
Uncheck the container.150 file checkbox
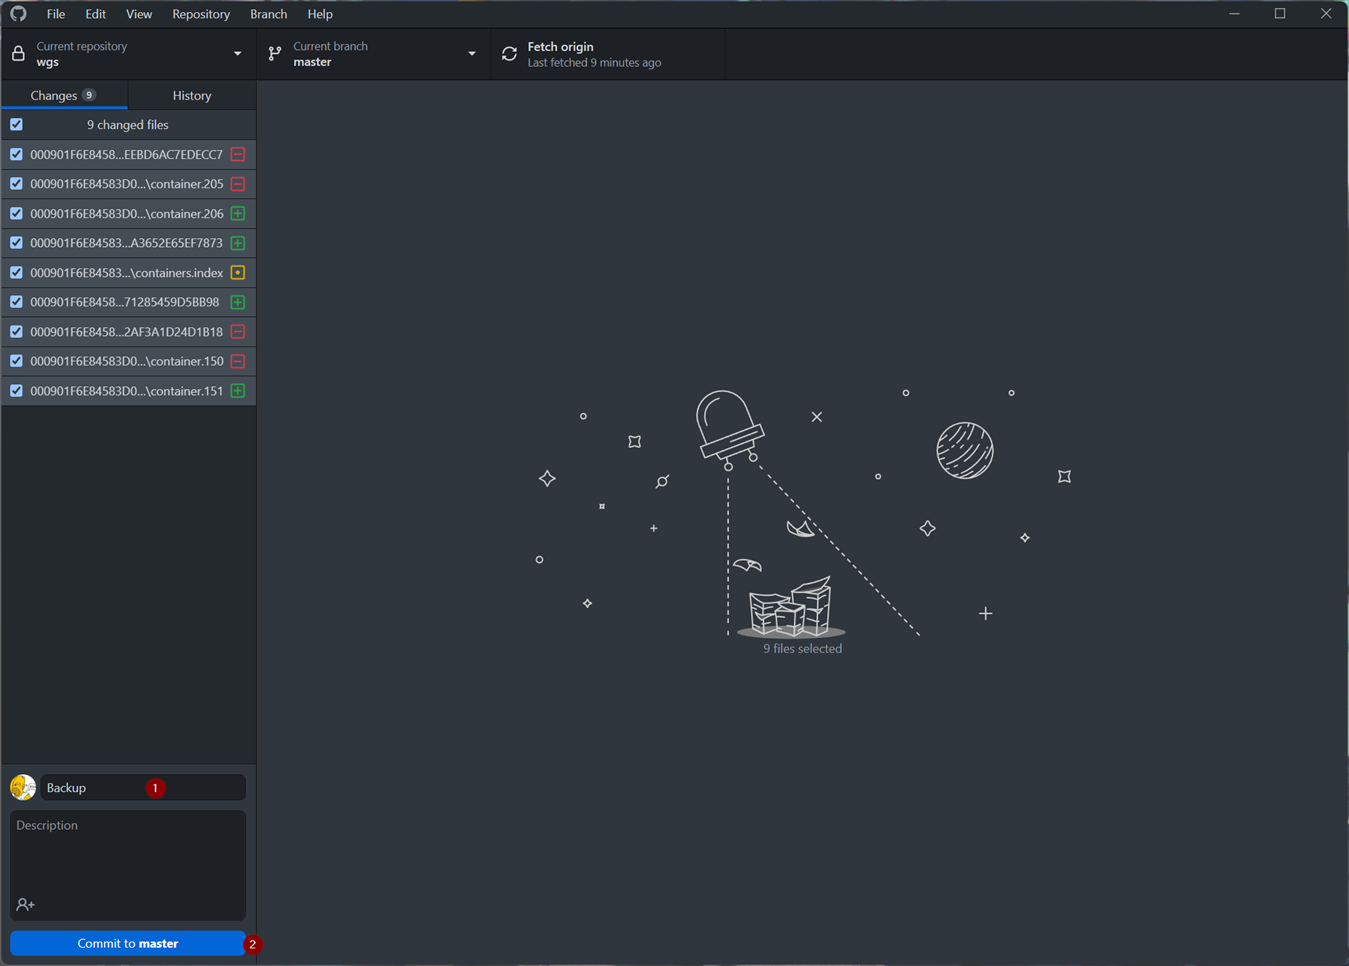pyautogui.click(x=16, y=361)
